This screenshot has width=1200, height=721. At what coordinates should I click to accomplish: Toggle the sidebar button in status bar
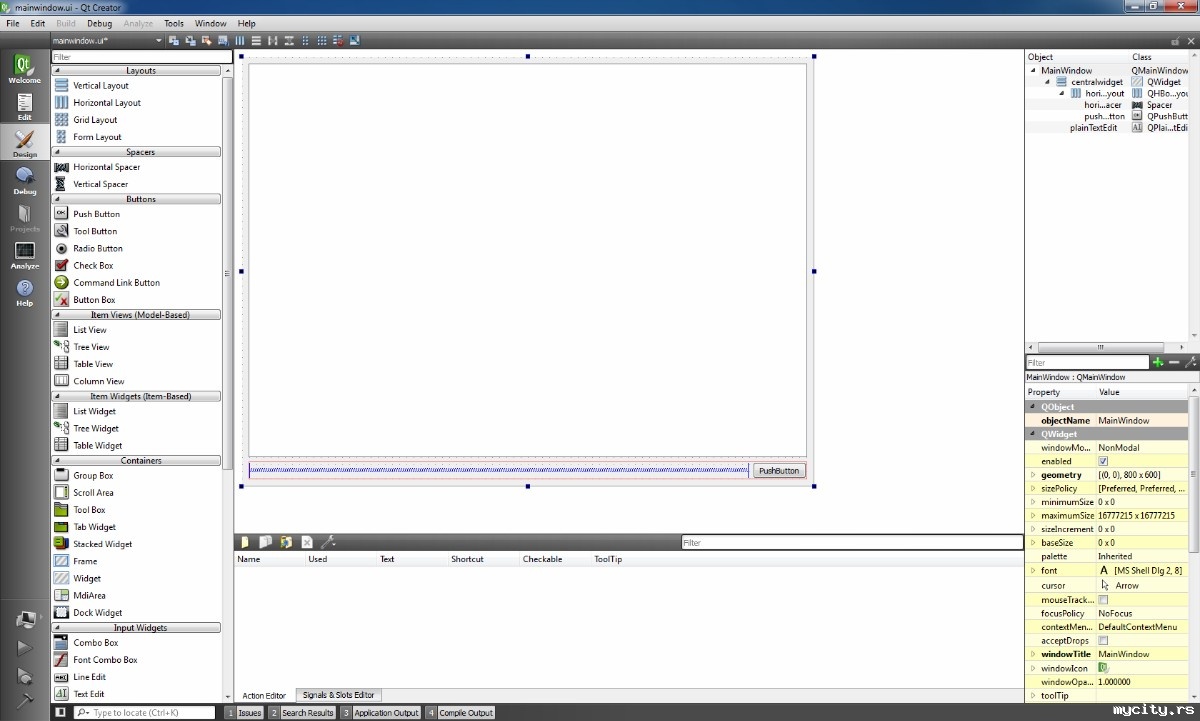click(x=60, y=713)
